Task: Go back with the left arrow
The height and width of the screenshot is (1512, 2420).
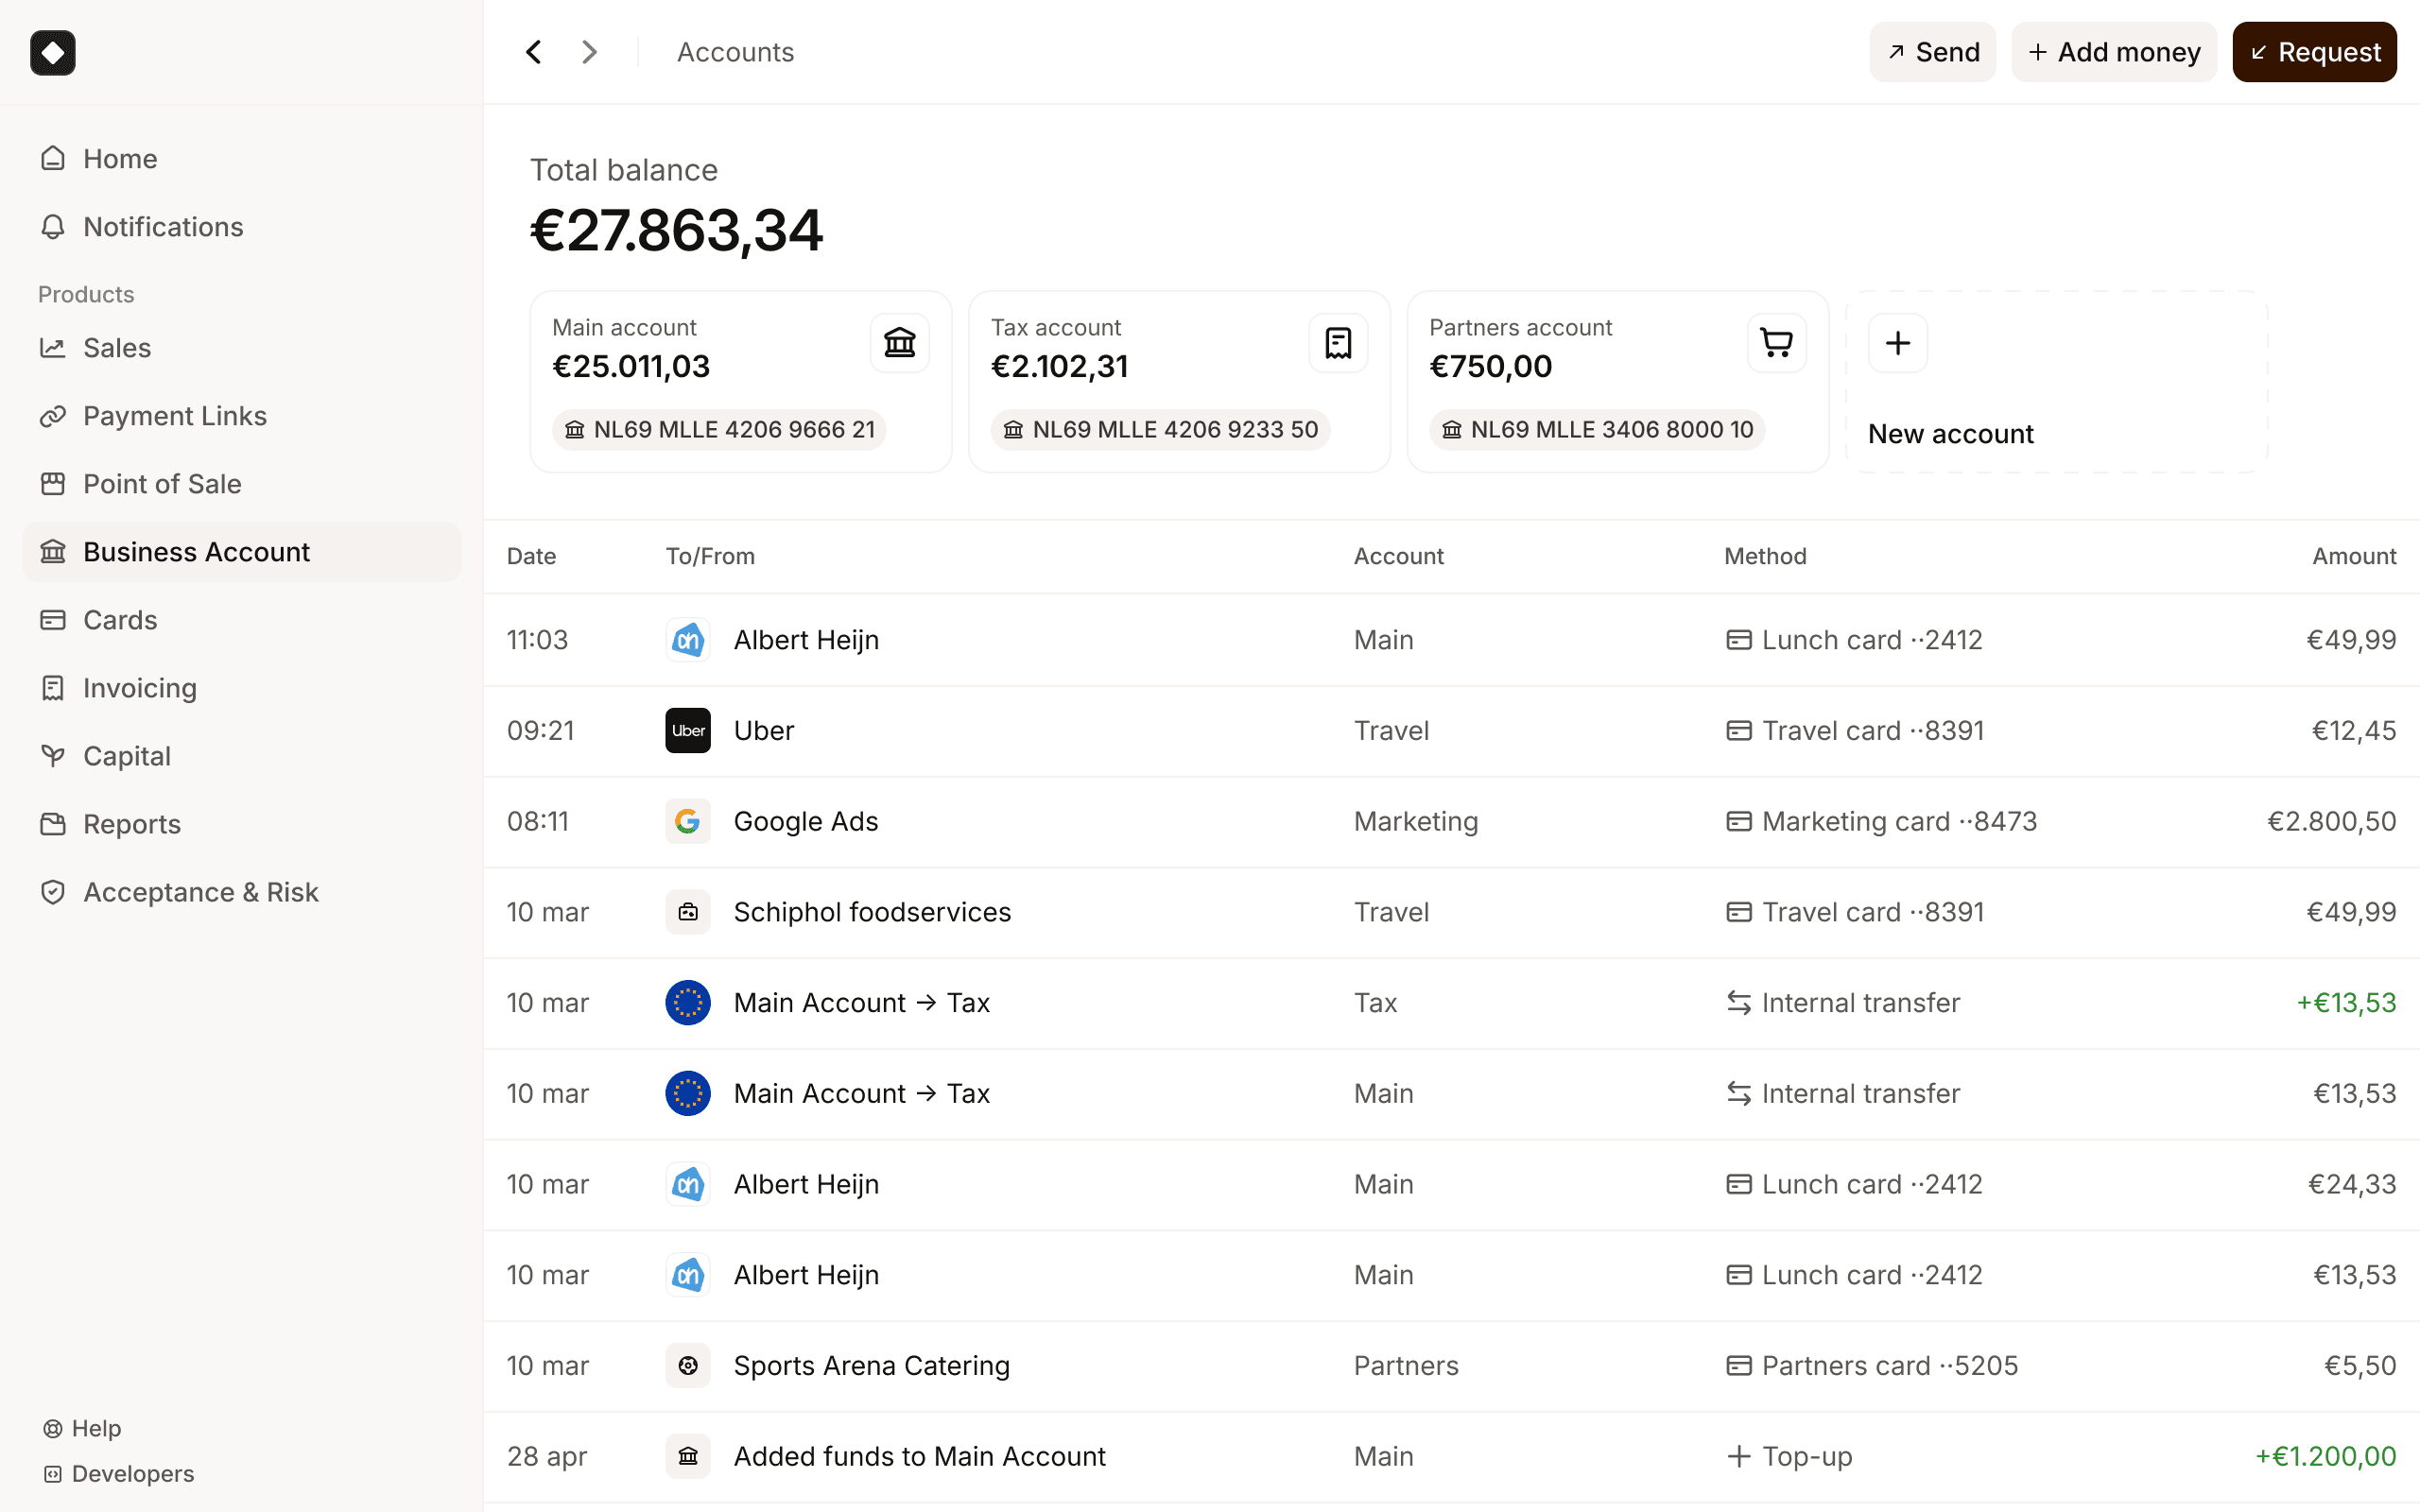Action: pyautogui.click(x=534, y=52)
